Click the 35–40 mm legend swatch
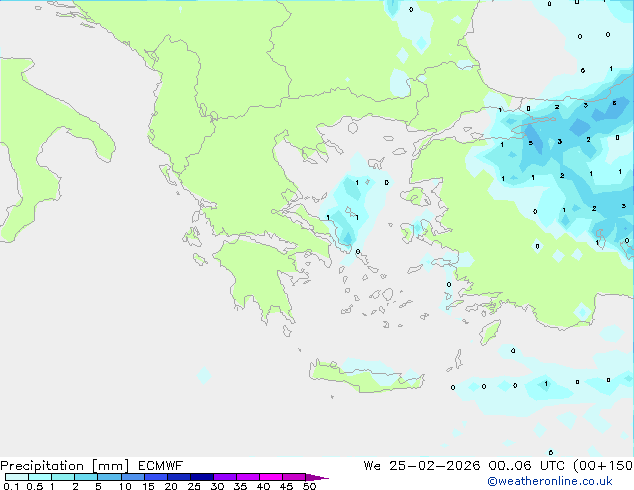 point(247,477)
